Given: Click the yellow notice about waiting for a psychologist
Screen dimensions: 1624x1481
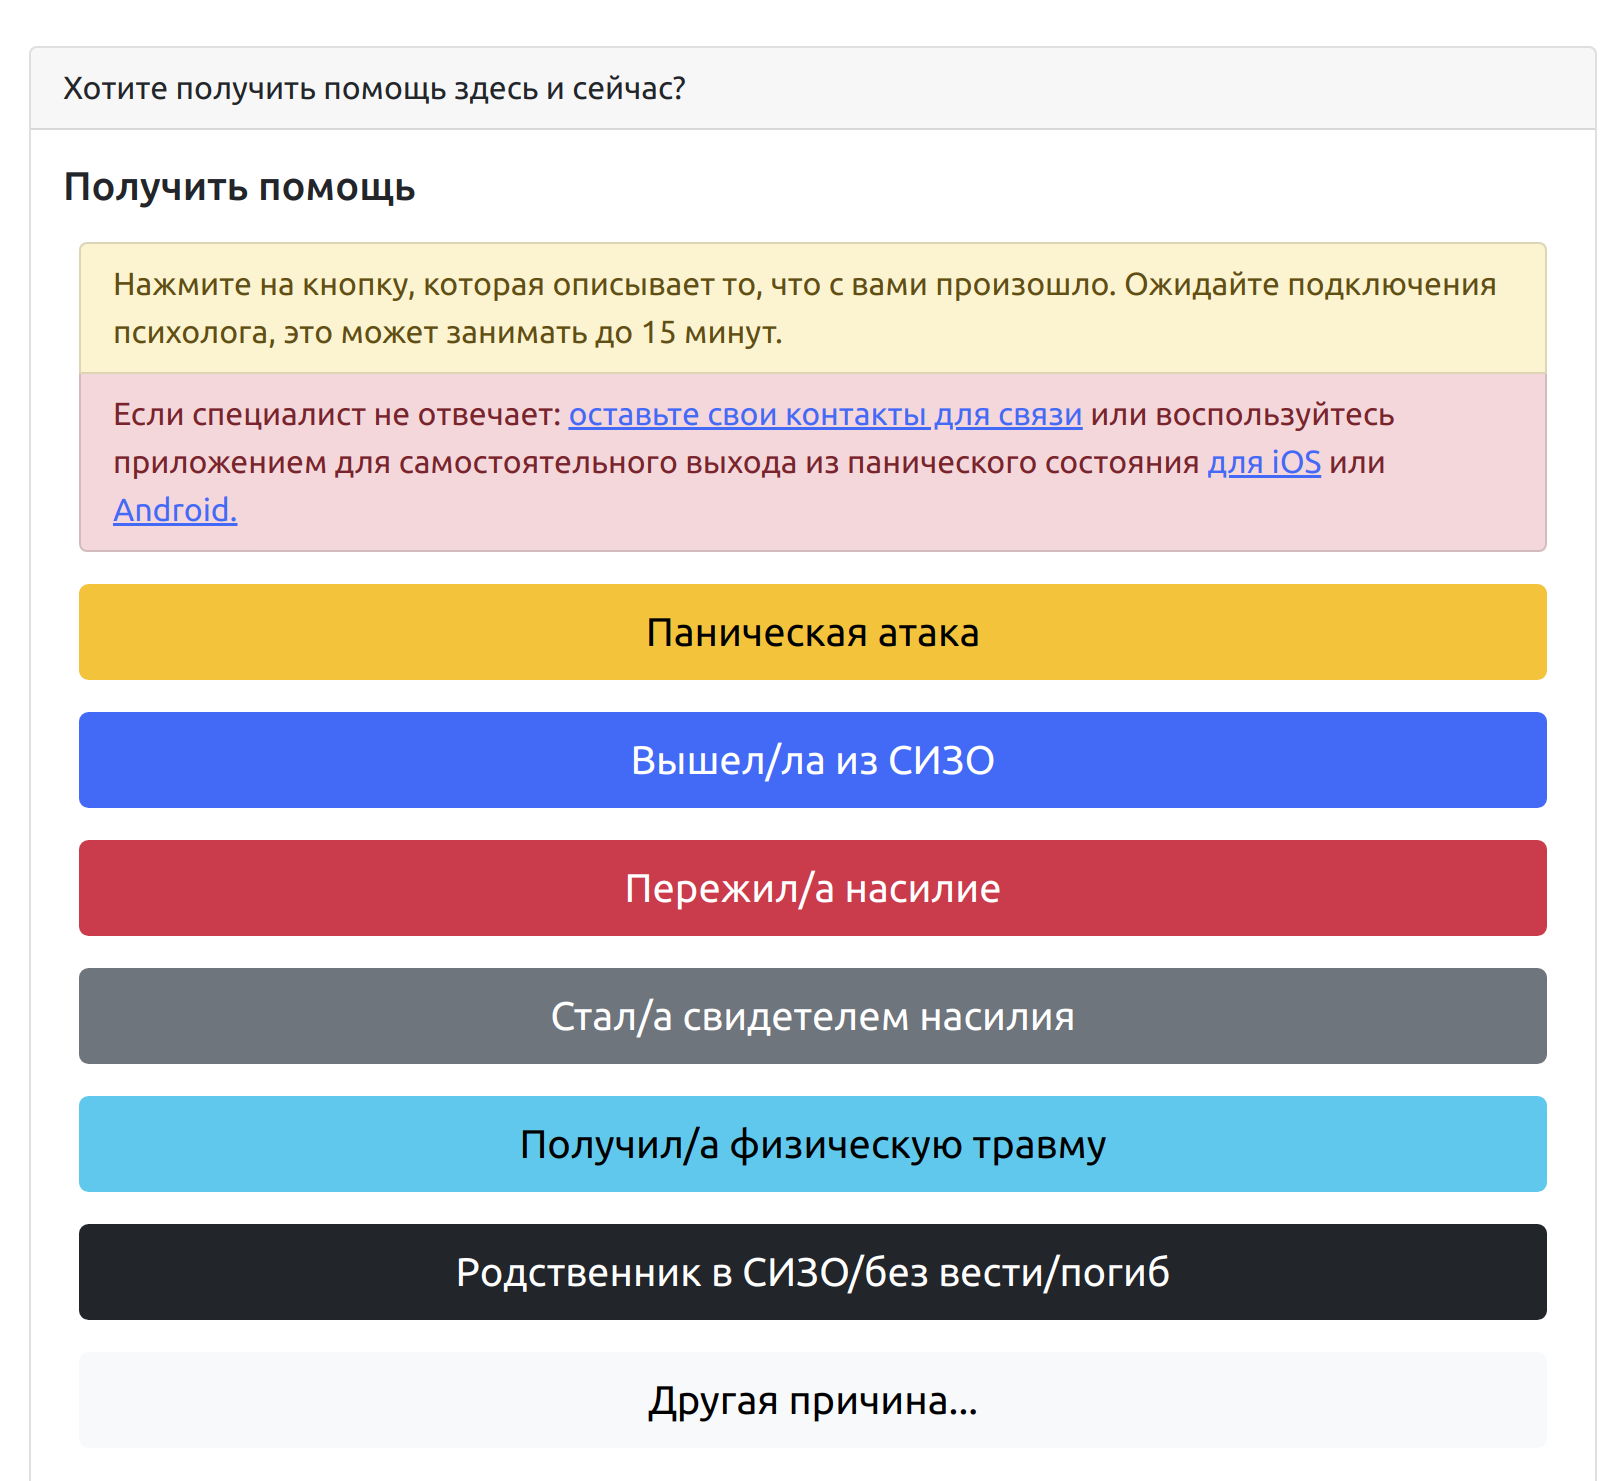Looking at the screenshot, I should pos(812,308).
